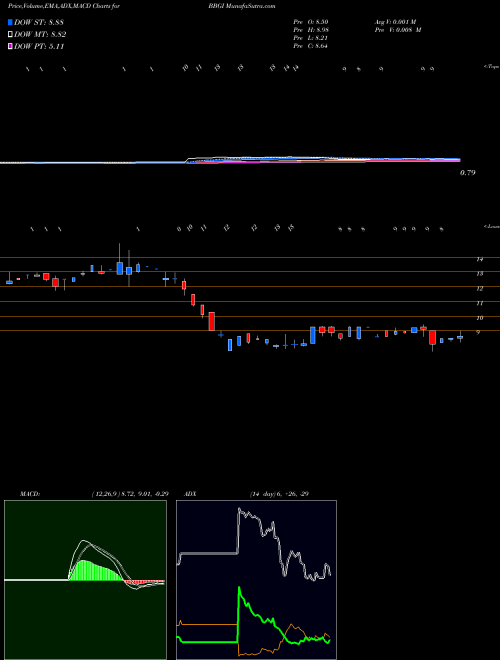This screenshot has height=660, width=500.
Task: Click the previous low 'L: 8.21' value
Action: point(319,38)
